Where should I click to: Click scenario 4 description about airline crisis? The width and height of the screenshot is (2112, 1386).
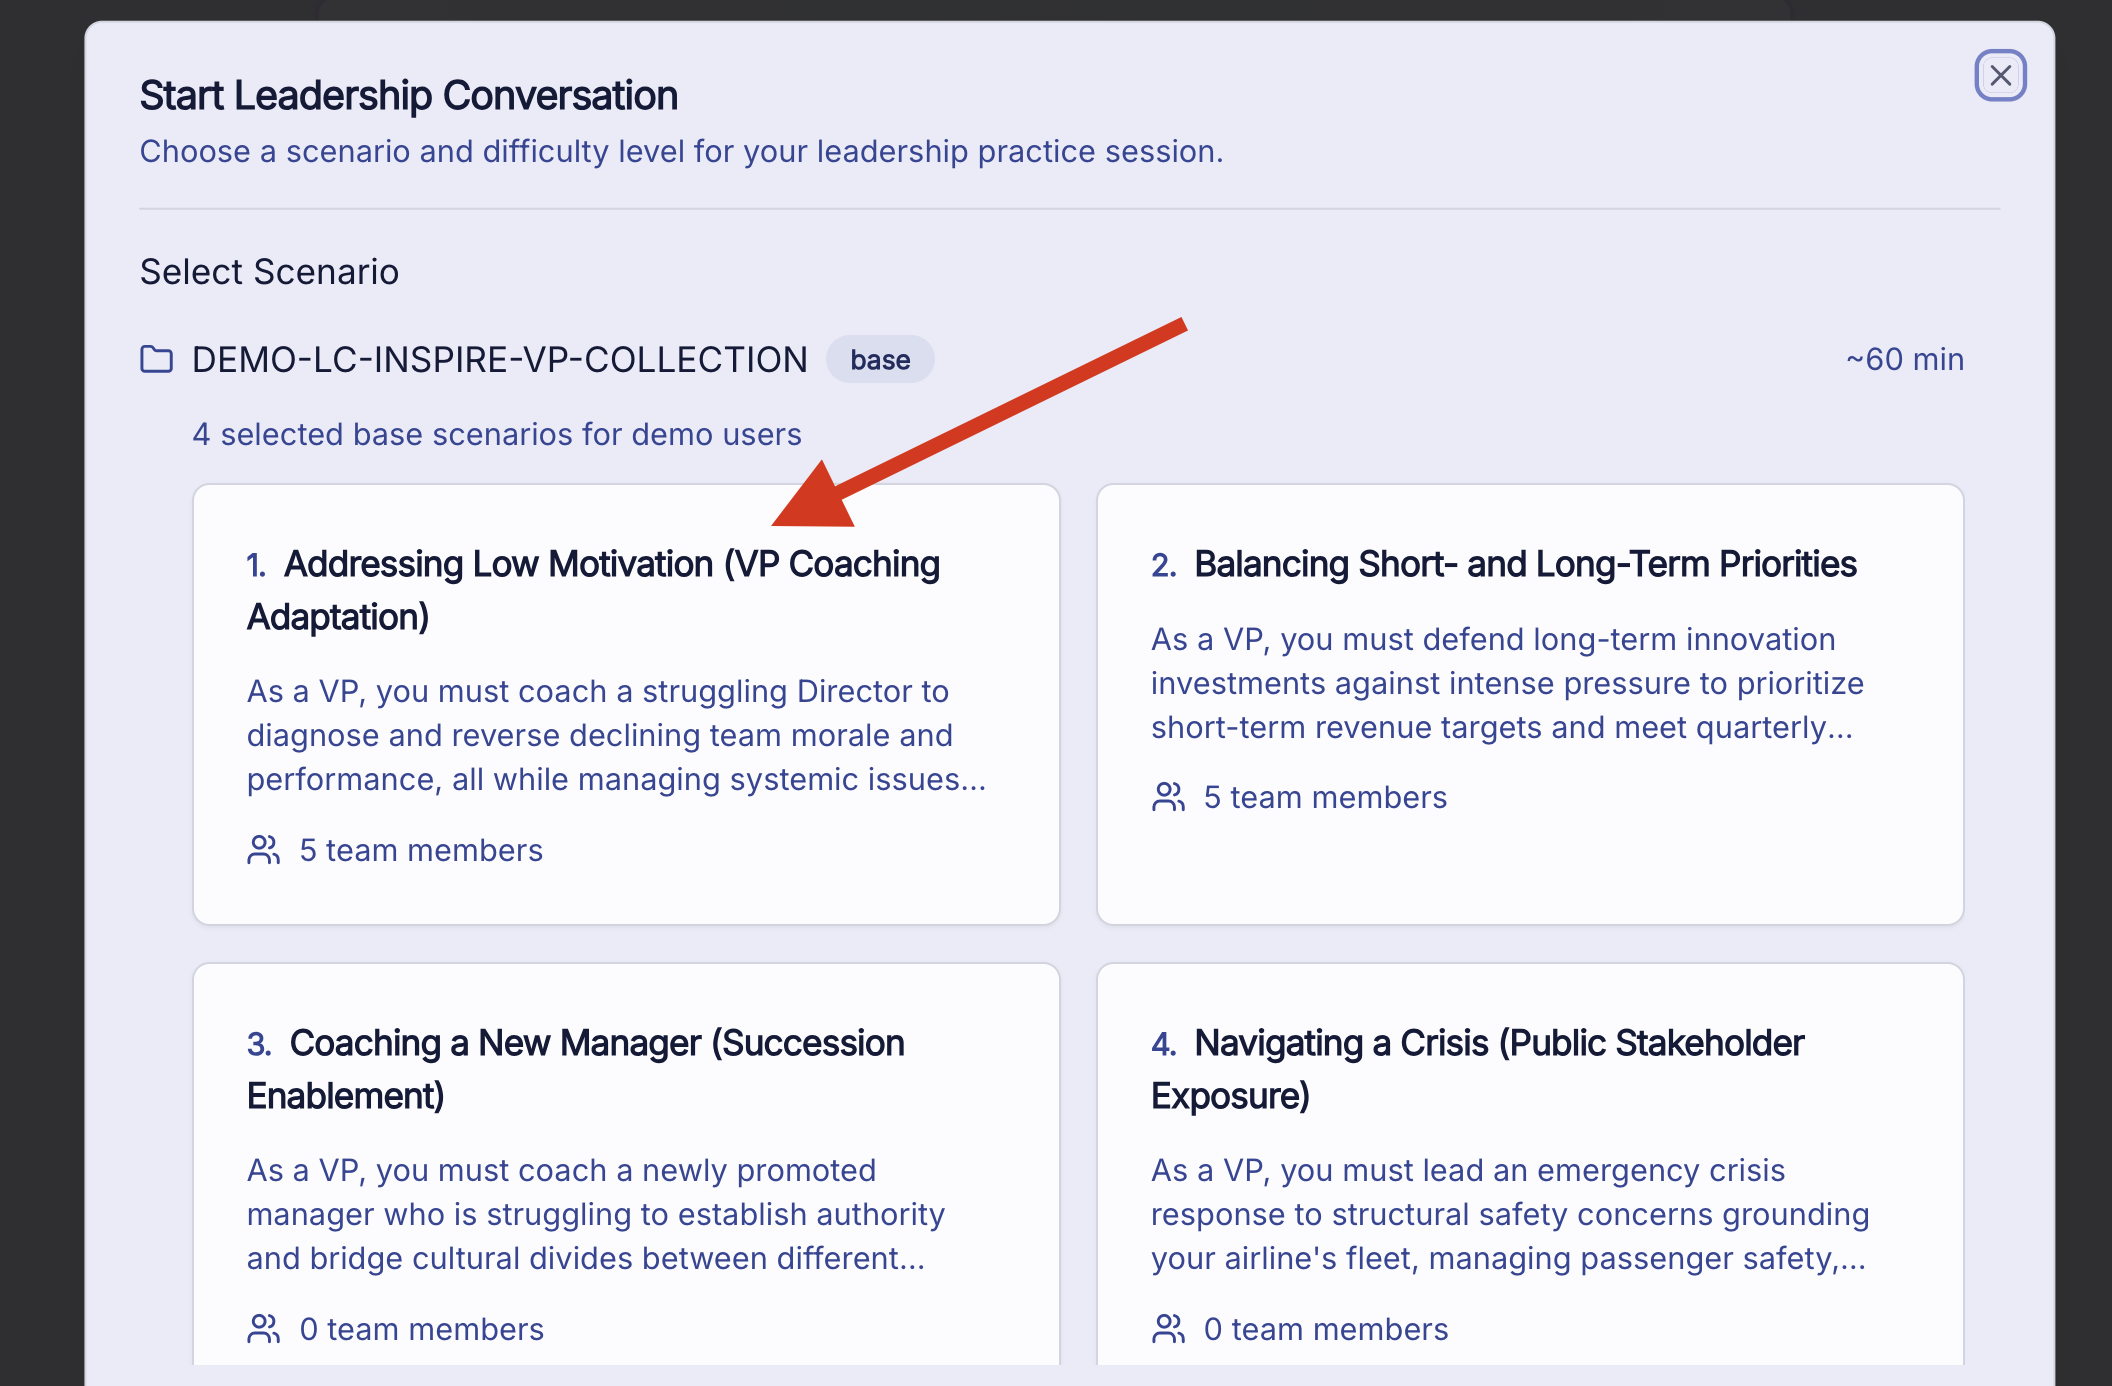coord(1509,1214)
